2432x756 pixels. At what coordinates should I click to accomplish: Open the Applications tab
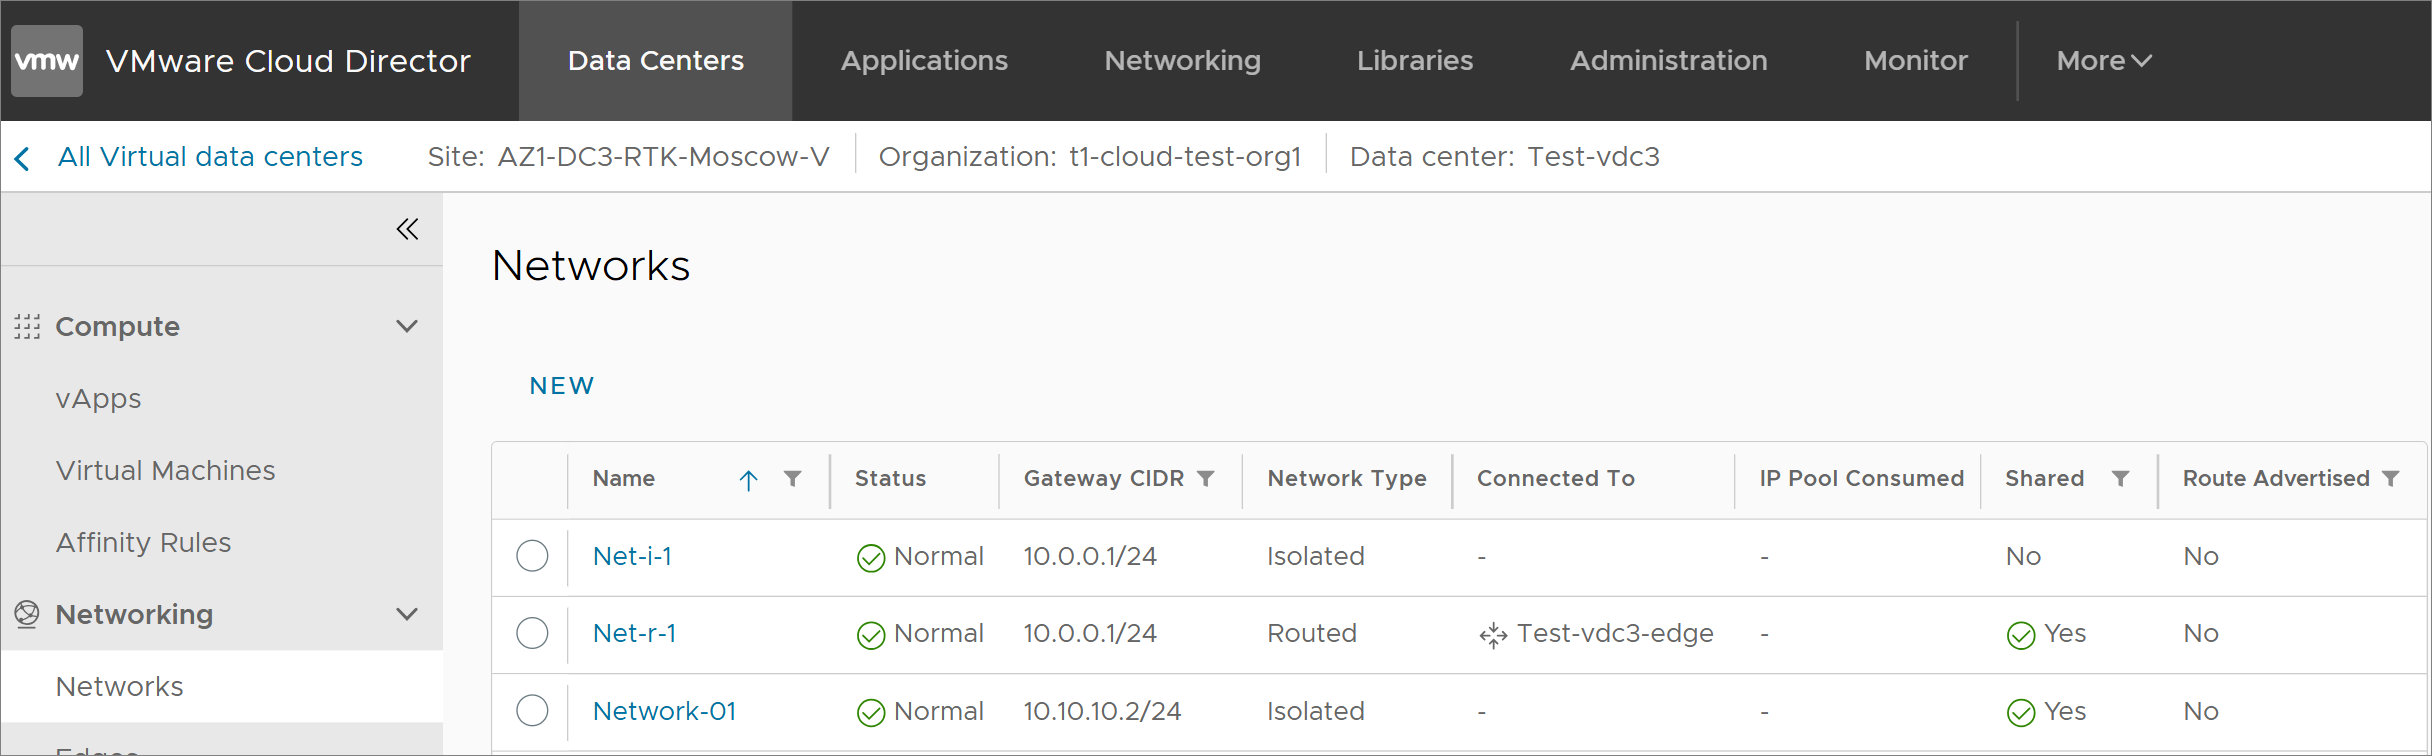(x=924, y=61)
